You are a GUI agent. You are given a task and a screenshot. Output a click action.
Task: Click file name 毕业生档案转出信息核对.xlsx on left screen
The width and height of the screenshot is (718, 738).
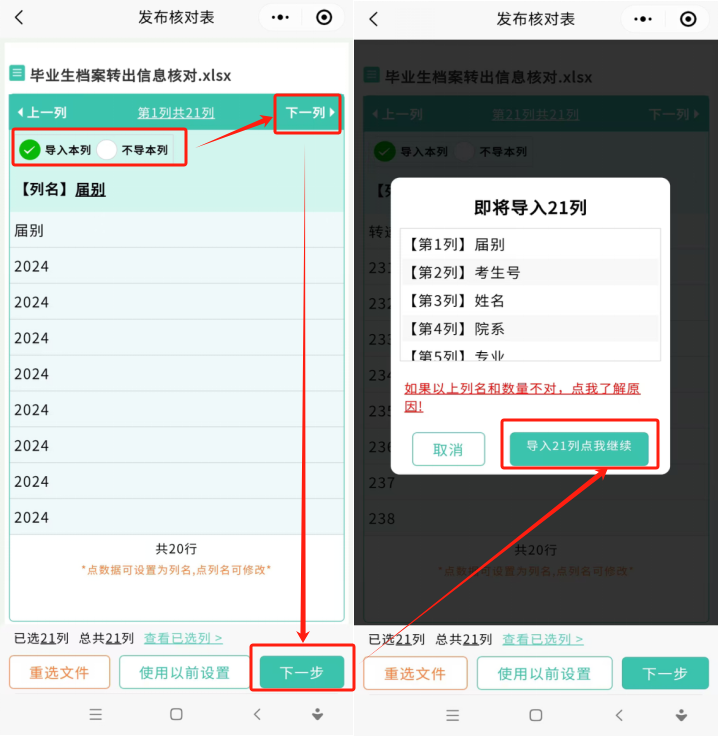[x=130, y=75]
